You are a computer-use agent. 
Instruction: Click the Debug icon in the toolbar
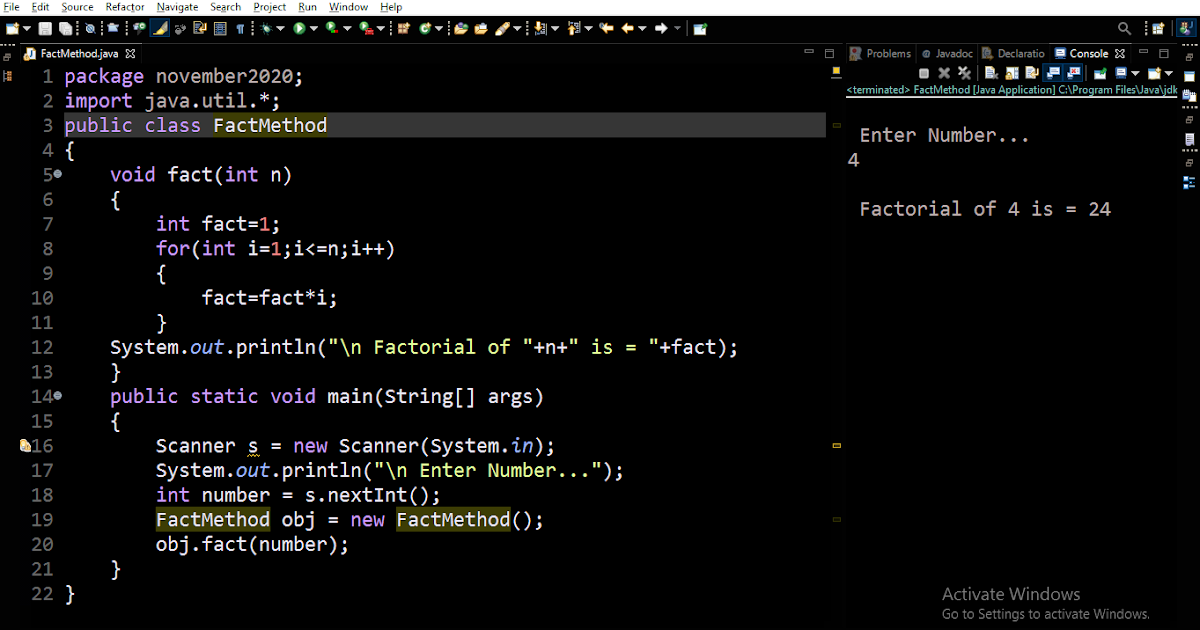coord(266,28)
